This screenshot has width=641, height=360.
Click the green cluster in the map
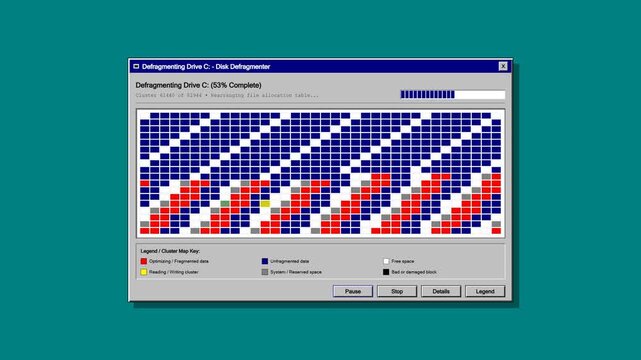coord(225,203)
